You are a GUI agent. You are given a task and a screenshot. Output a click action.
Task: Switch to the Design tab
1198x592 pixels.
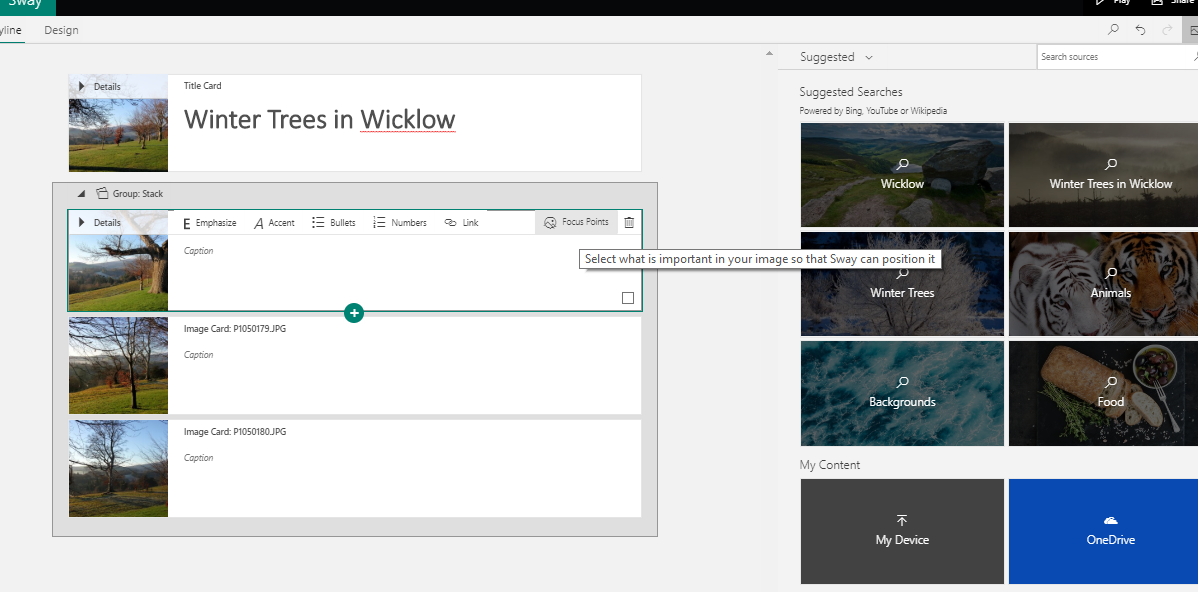[61, 30]
